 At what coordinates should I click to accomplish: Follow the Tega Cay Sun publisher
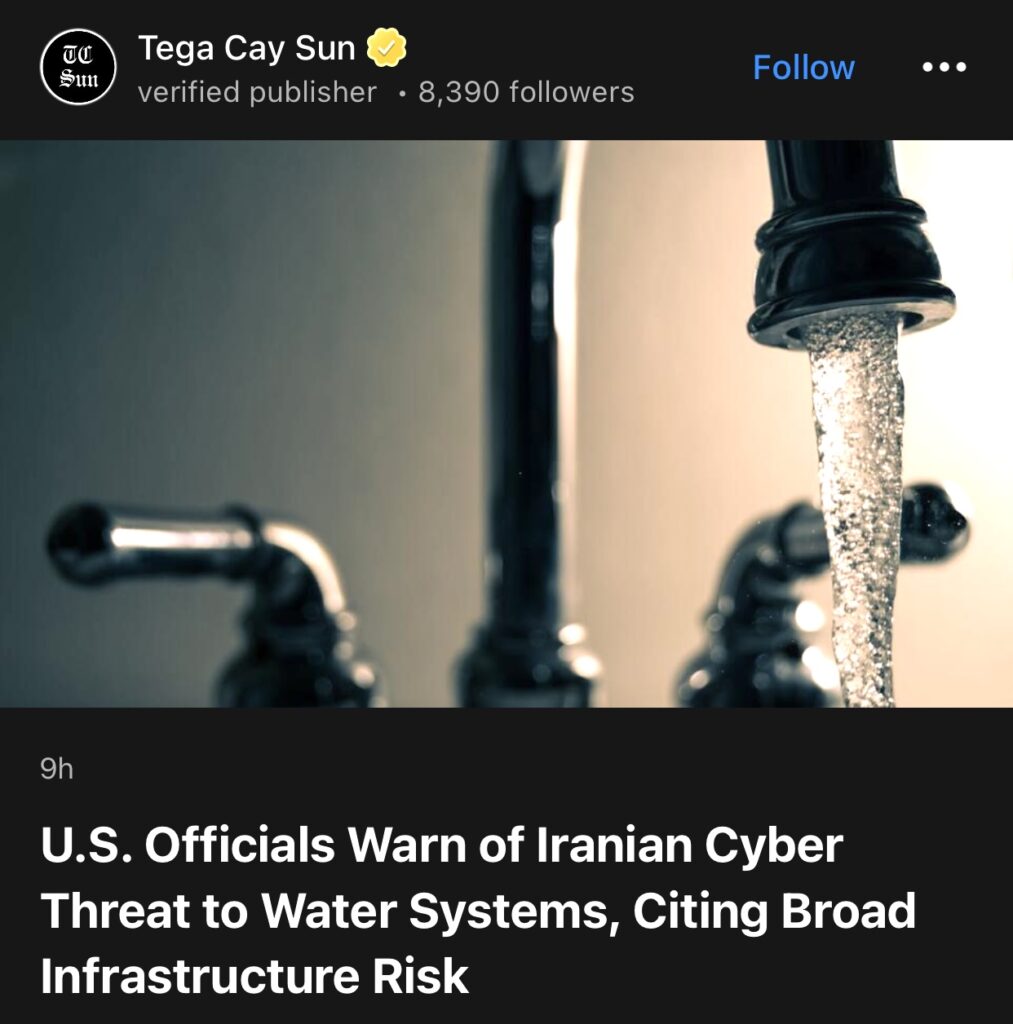point(803,67)
